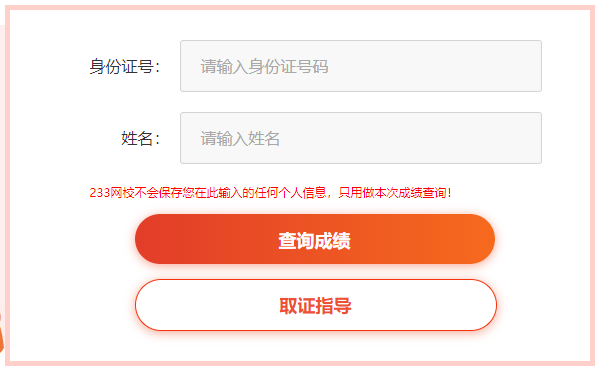
Task: Focus the 姓名 input field
Action: (361, 138)
